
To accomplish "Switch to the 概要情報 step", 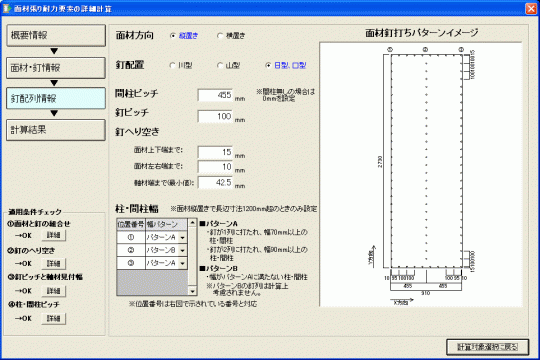I will click(56, 35).
